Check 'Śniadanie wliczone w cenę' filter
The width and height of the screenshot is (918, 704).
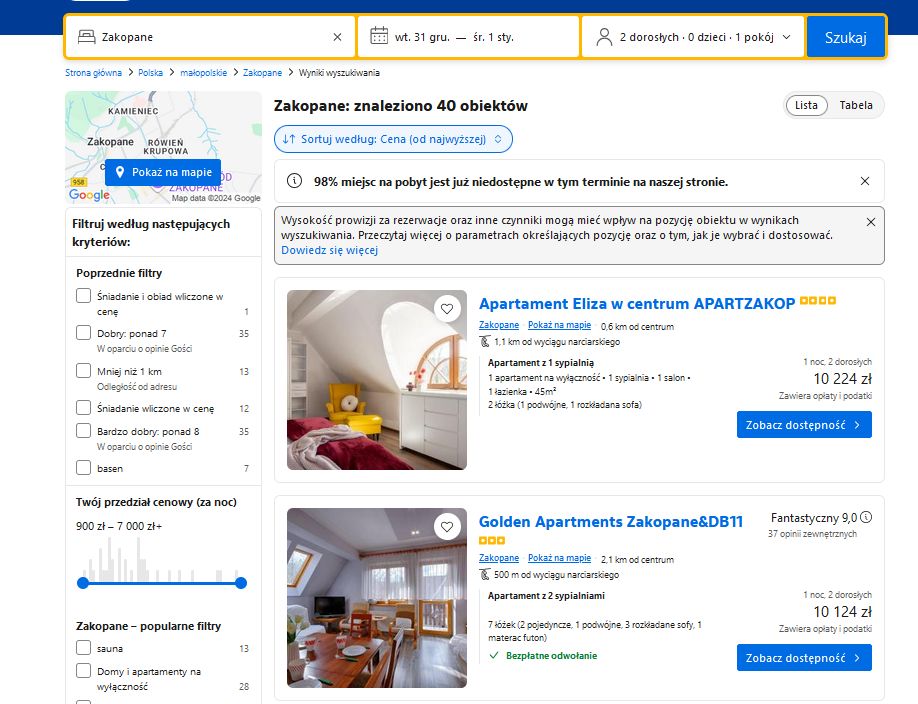[84, 408]
